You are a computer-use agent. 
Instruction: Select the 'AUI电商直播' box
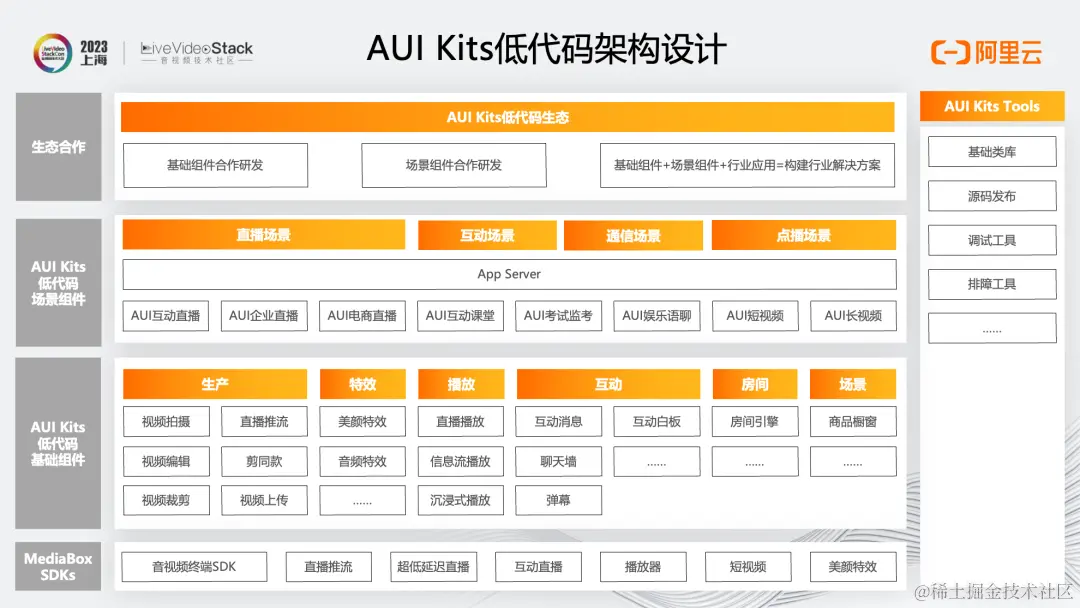click(362, 316)
